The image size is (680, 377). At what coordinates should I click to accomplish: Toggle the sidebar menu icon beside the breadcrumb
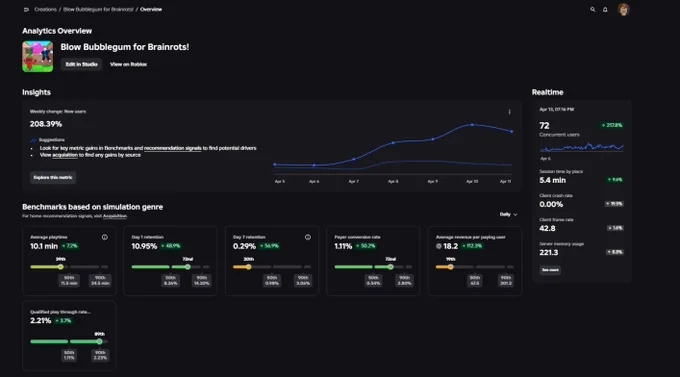tap(26, 10)
